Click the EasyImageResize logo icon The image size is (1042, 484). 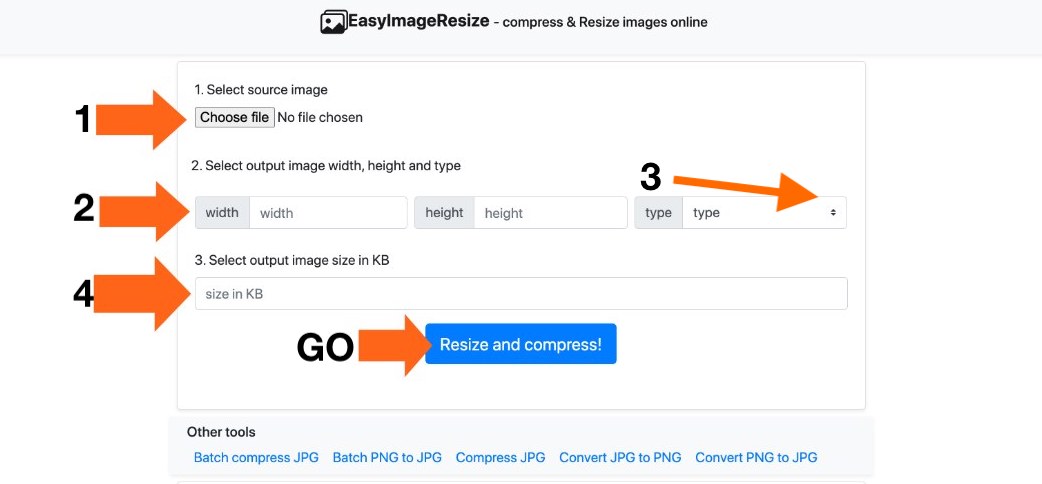point(333,22)
